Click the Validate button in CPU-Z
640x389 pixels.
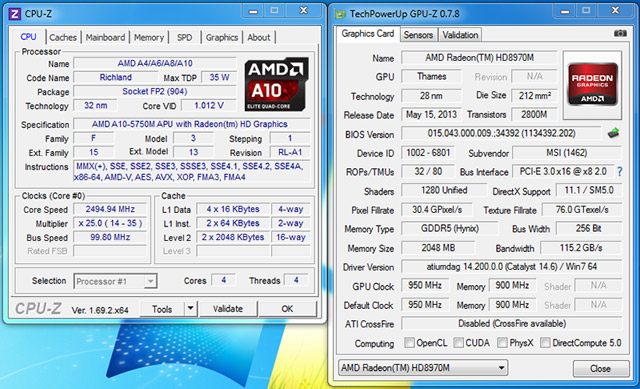pyautogui.click(x=228, y=309)
